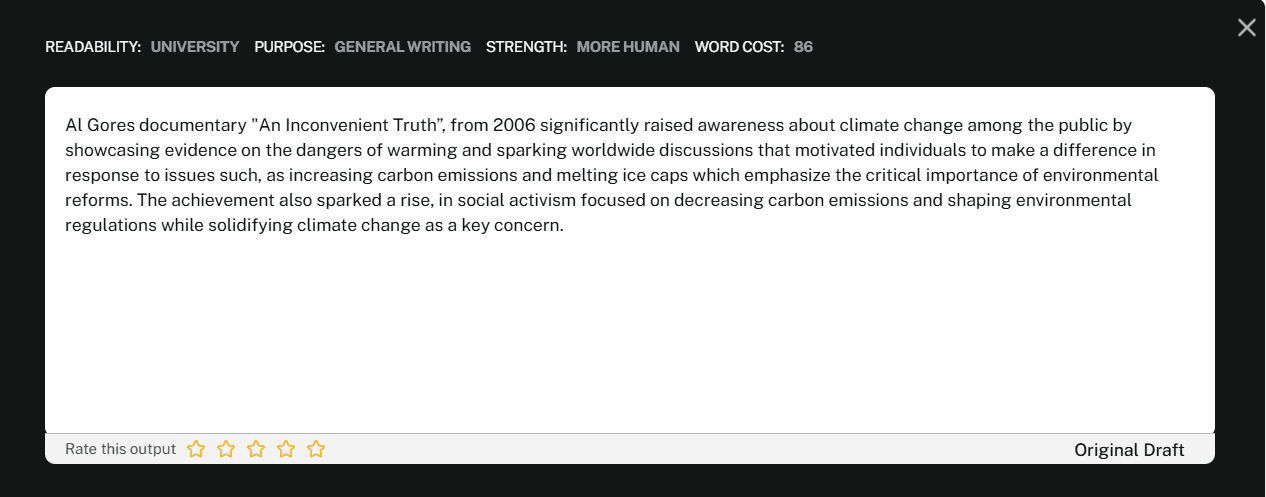Give the output a two-star rating
The image size is (1266, 497).
point(226,450)
